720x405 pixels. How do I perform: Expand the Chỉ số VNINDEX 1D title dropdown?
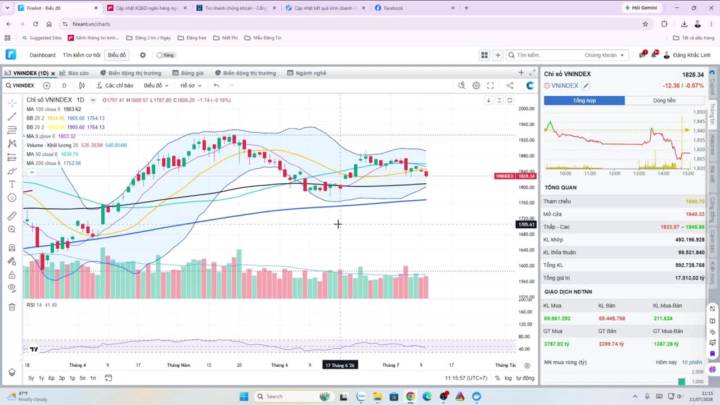(93, 100)
